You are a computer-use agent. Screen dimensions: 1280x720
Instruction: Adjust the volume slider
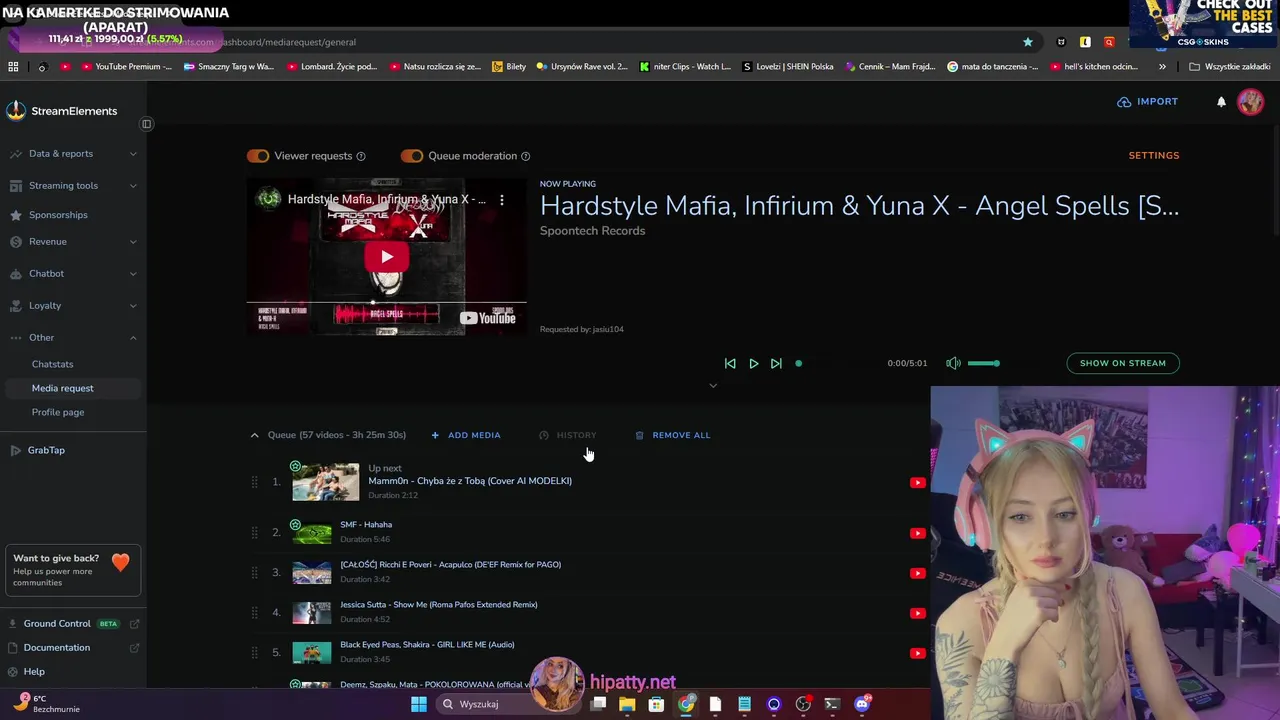click(x=983, y=363)
